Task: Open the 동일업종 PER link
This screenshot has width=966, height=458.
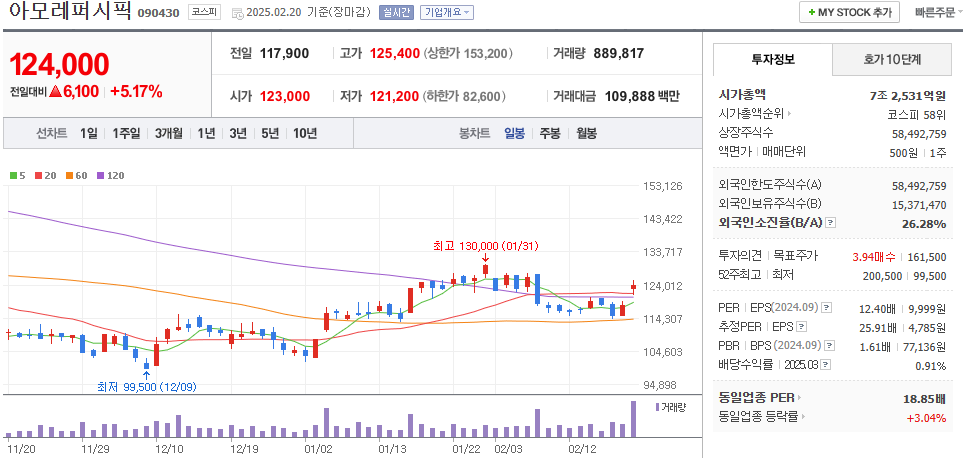Action: 757,398
